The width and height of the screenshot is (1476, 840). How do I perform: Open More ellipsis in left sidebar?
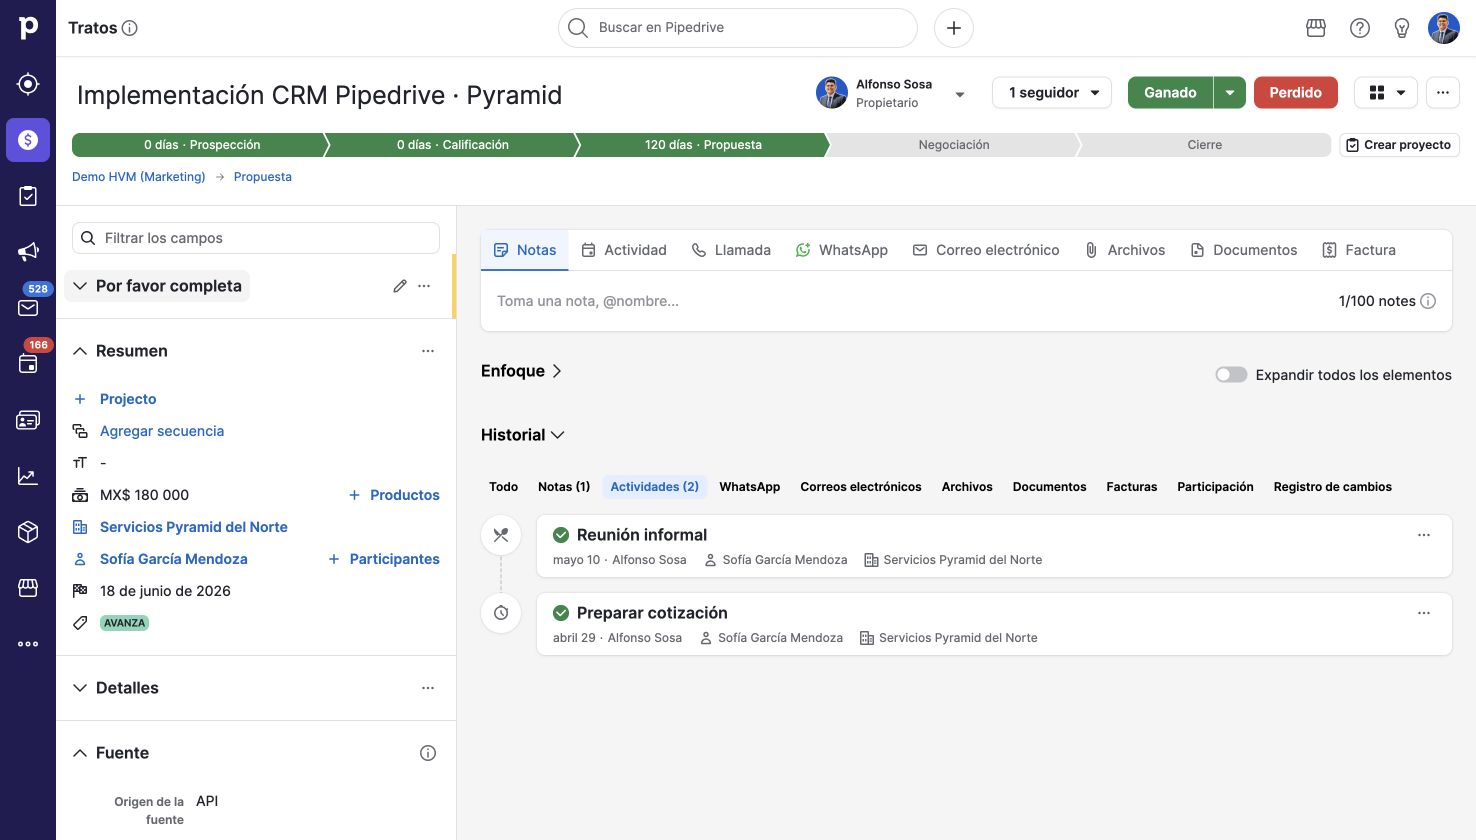coord(28,644)
